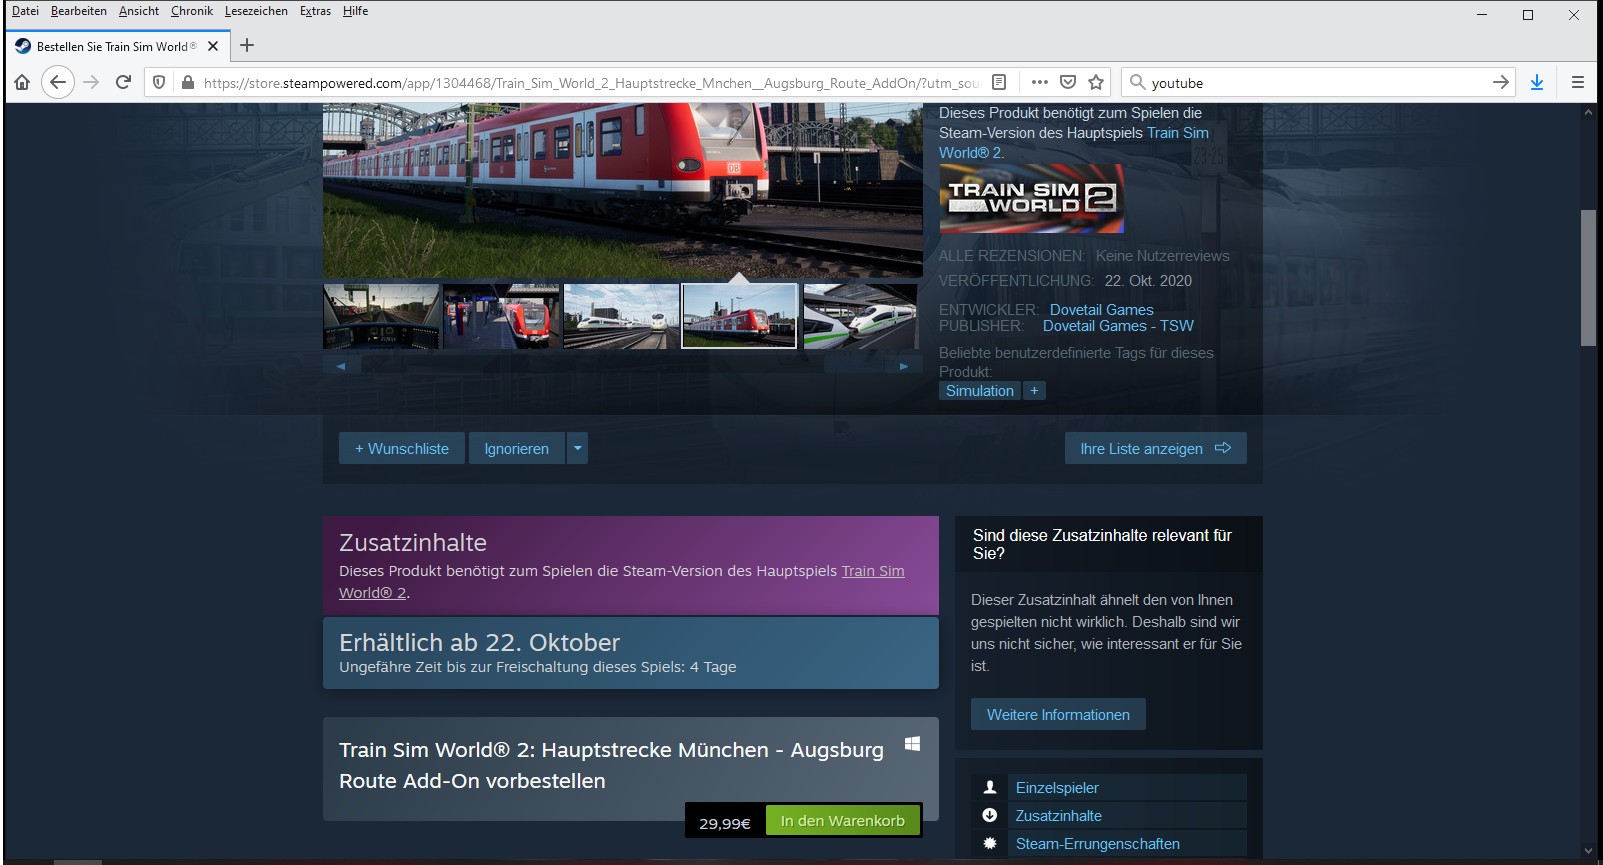This screenshot has width=1603, height=865.
Task: Open the Datei menu
Action: coord(25,11)
